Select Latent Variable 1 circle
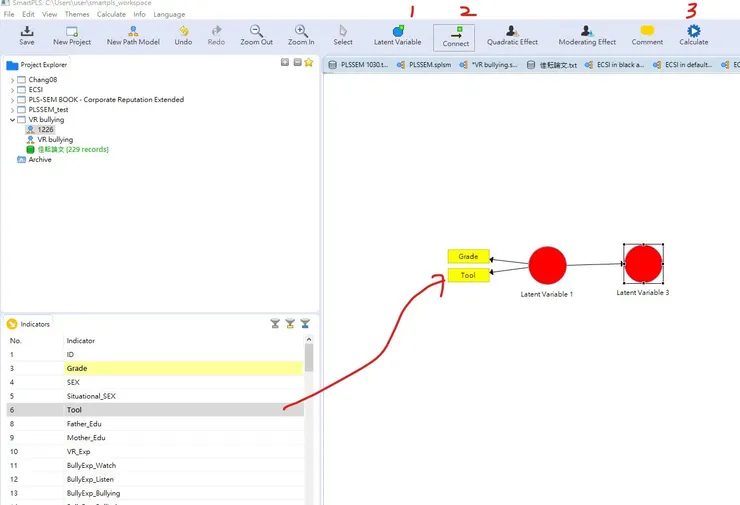 (x=547, y=265)
